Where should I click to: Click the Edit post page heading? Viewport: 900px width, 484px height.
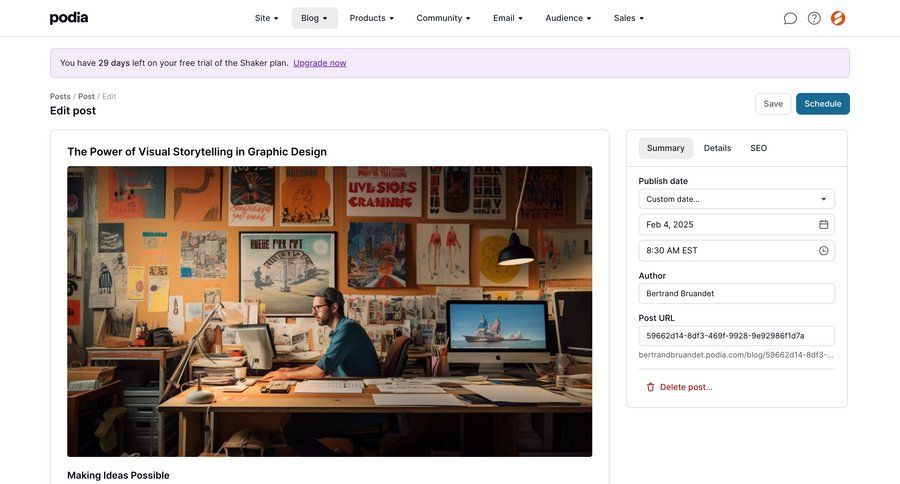pyautogui.click(x=73, y=111)
